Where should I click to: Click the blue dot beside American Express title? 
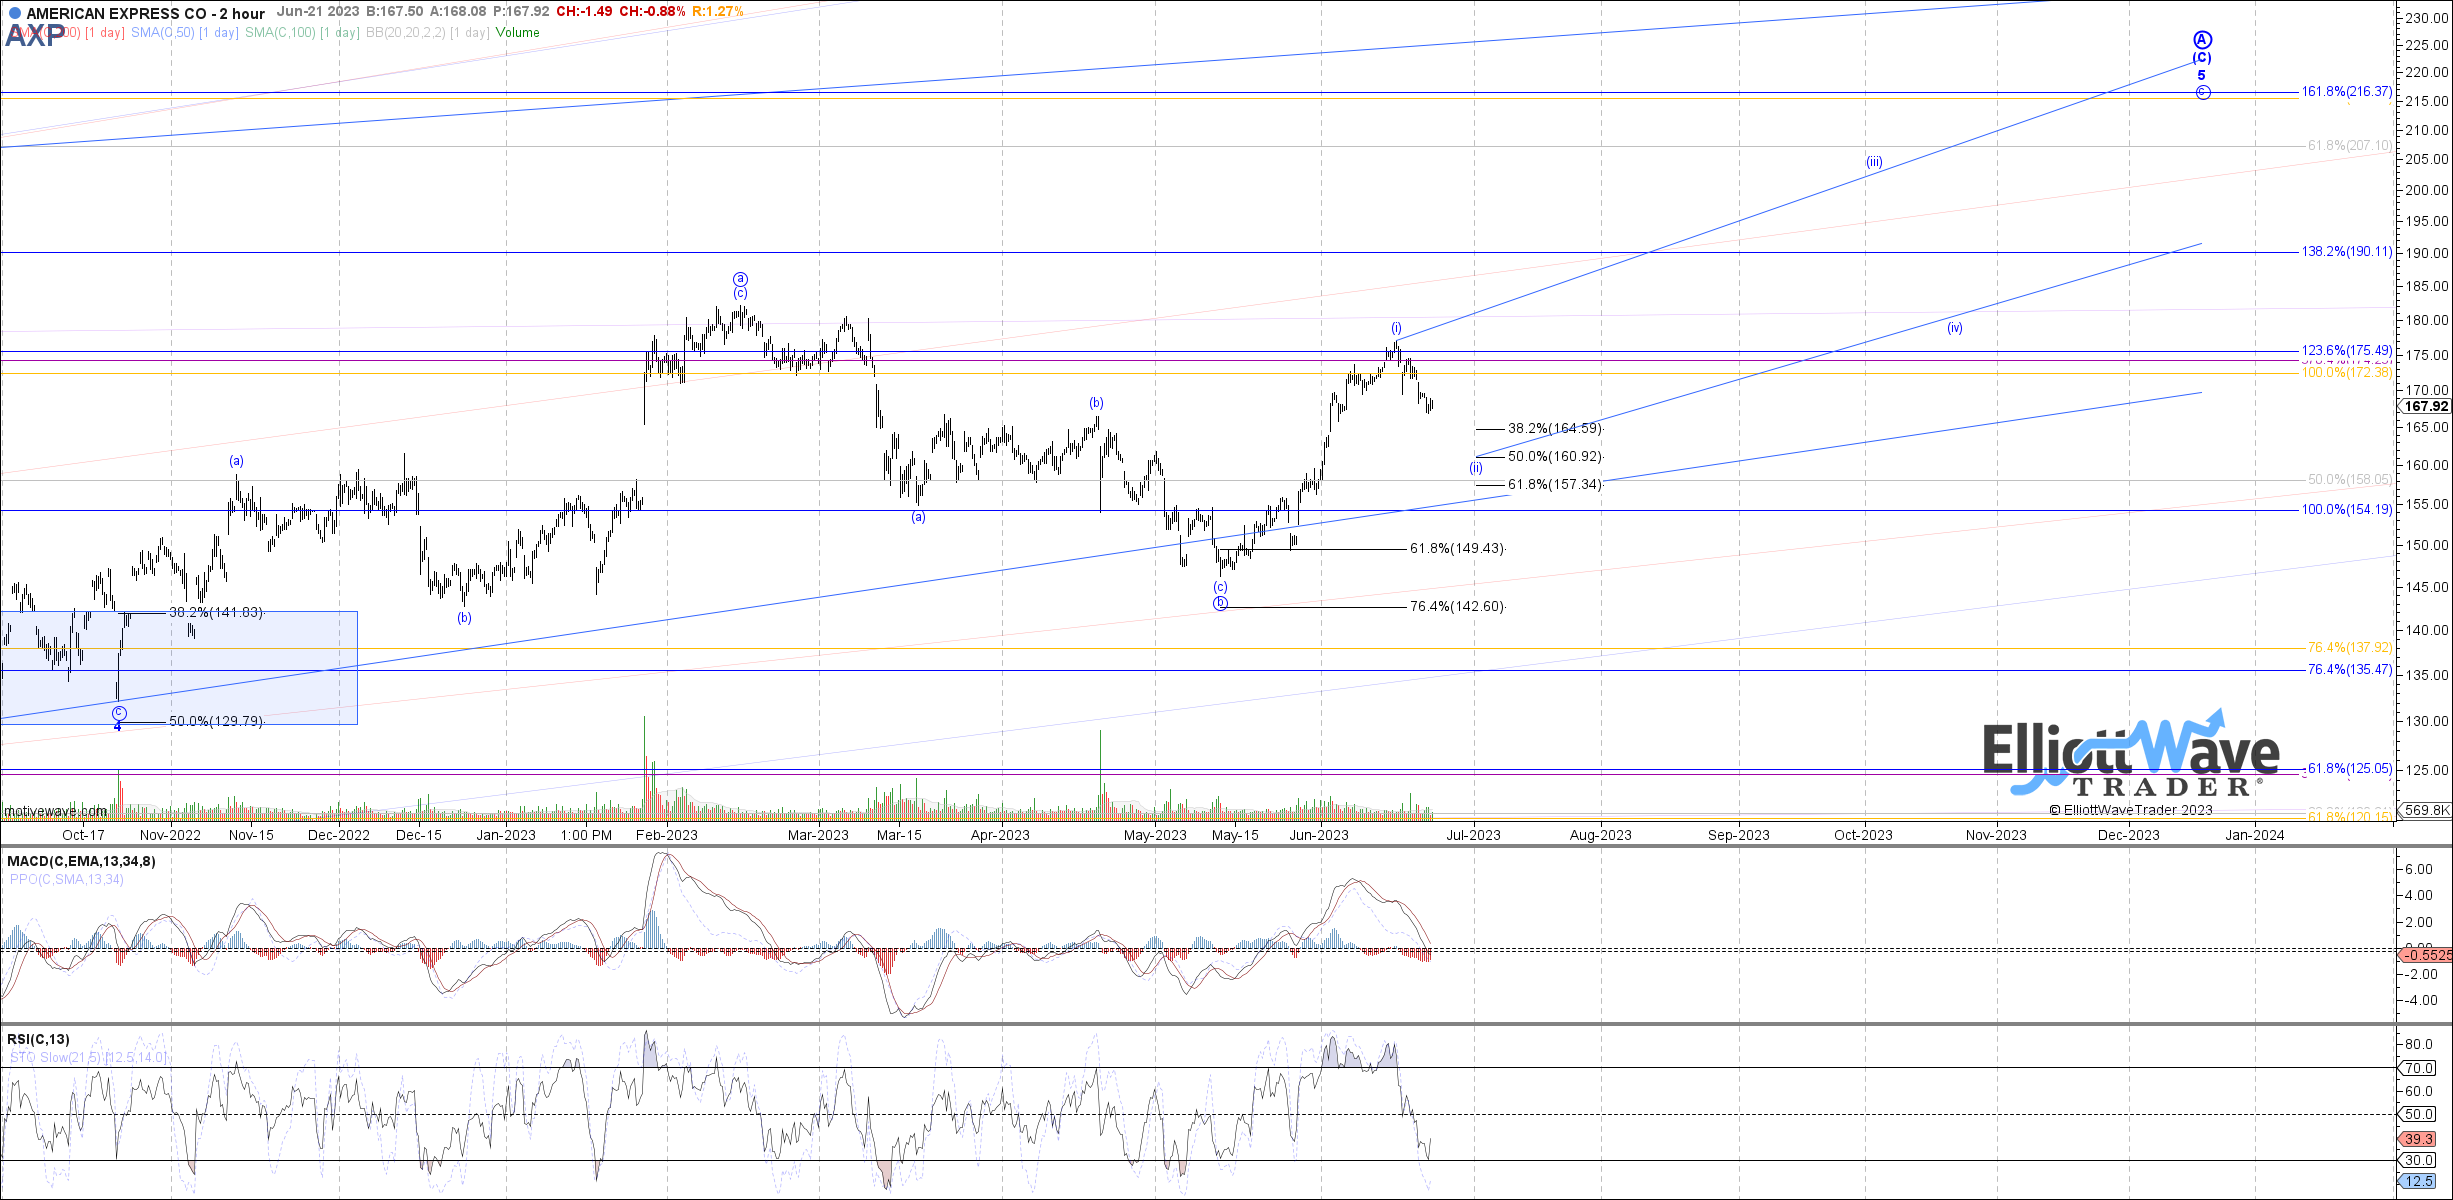pyautogui.click(x=14, y=13)
